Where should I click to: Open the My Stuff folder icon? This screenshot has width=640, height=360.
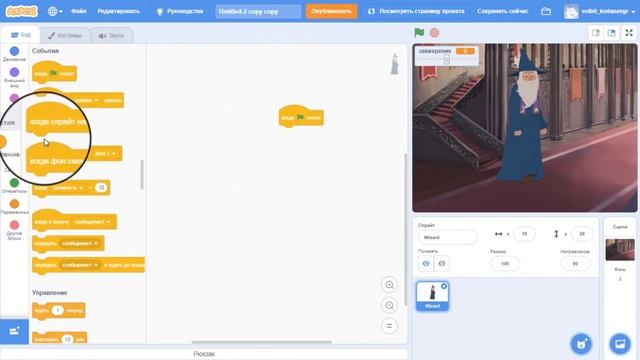(x=546, y=11)
